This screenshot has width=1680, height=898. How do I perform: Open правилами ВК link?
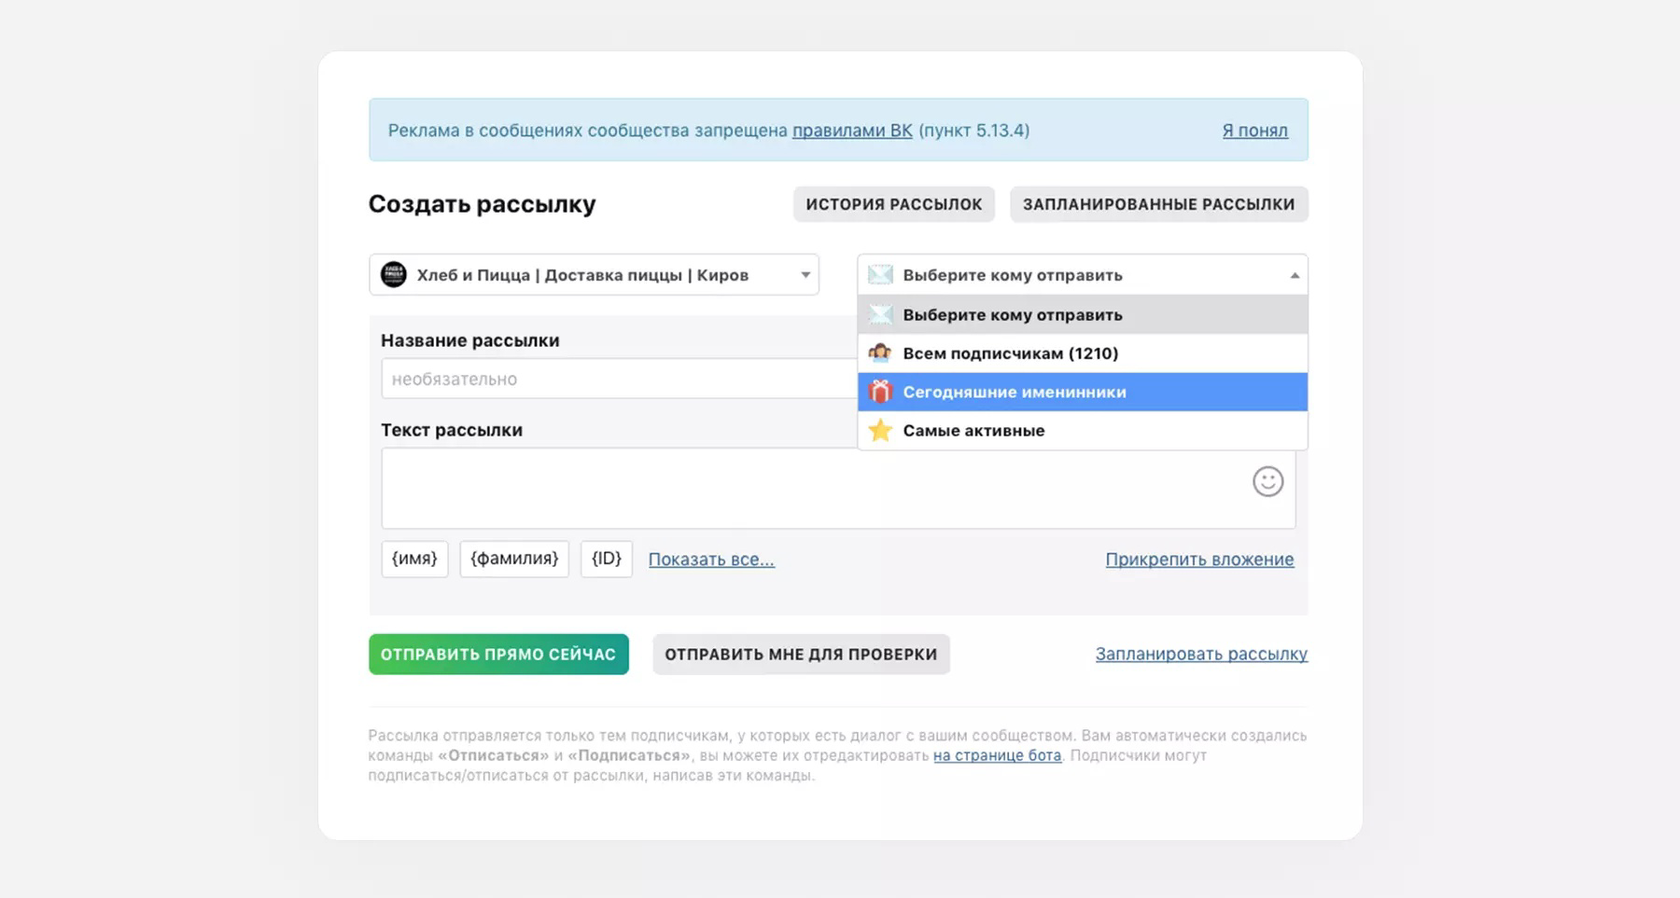coord(852,131)
